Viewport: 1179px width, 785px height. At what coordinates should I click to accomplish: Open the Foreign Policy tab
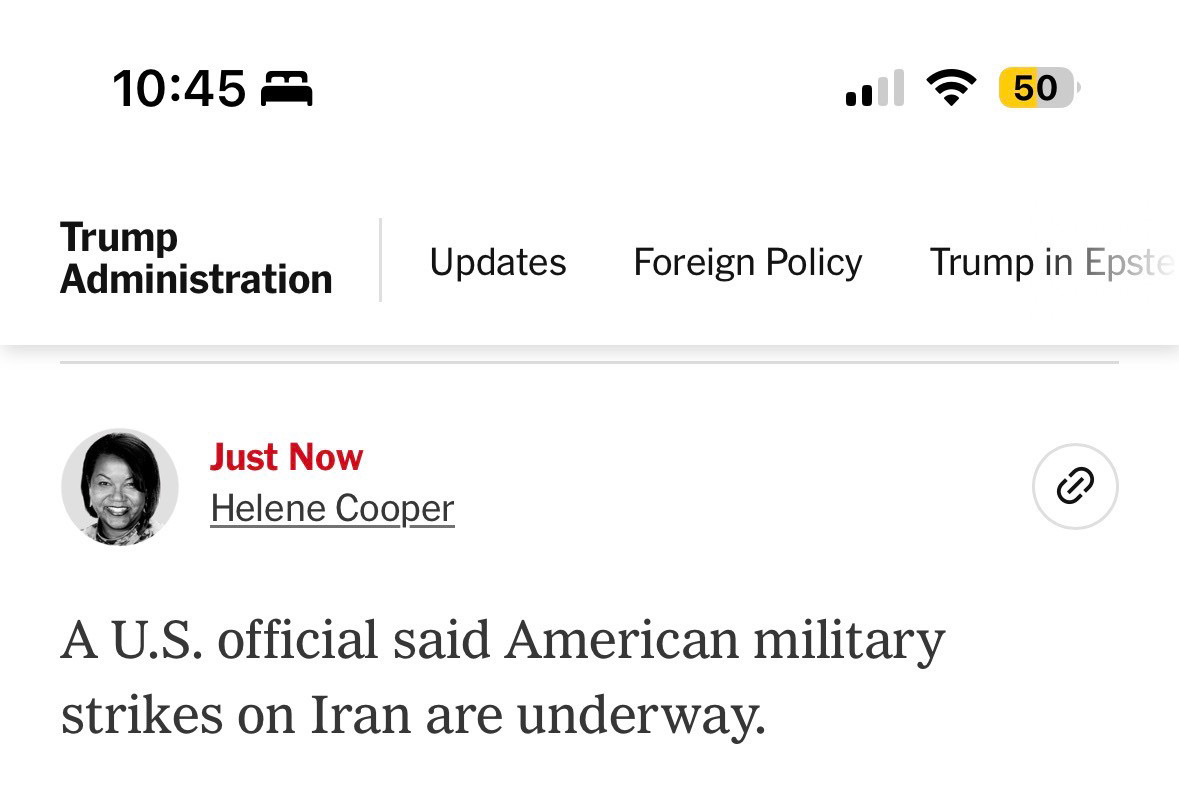747,262
